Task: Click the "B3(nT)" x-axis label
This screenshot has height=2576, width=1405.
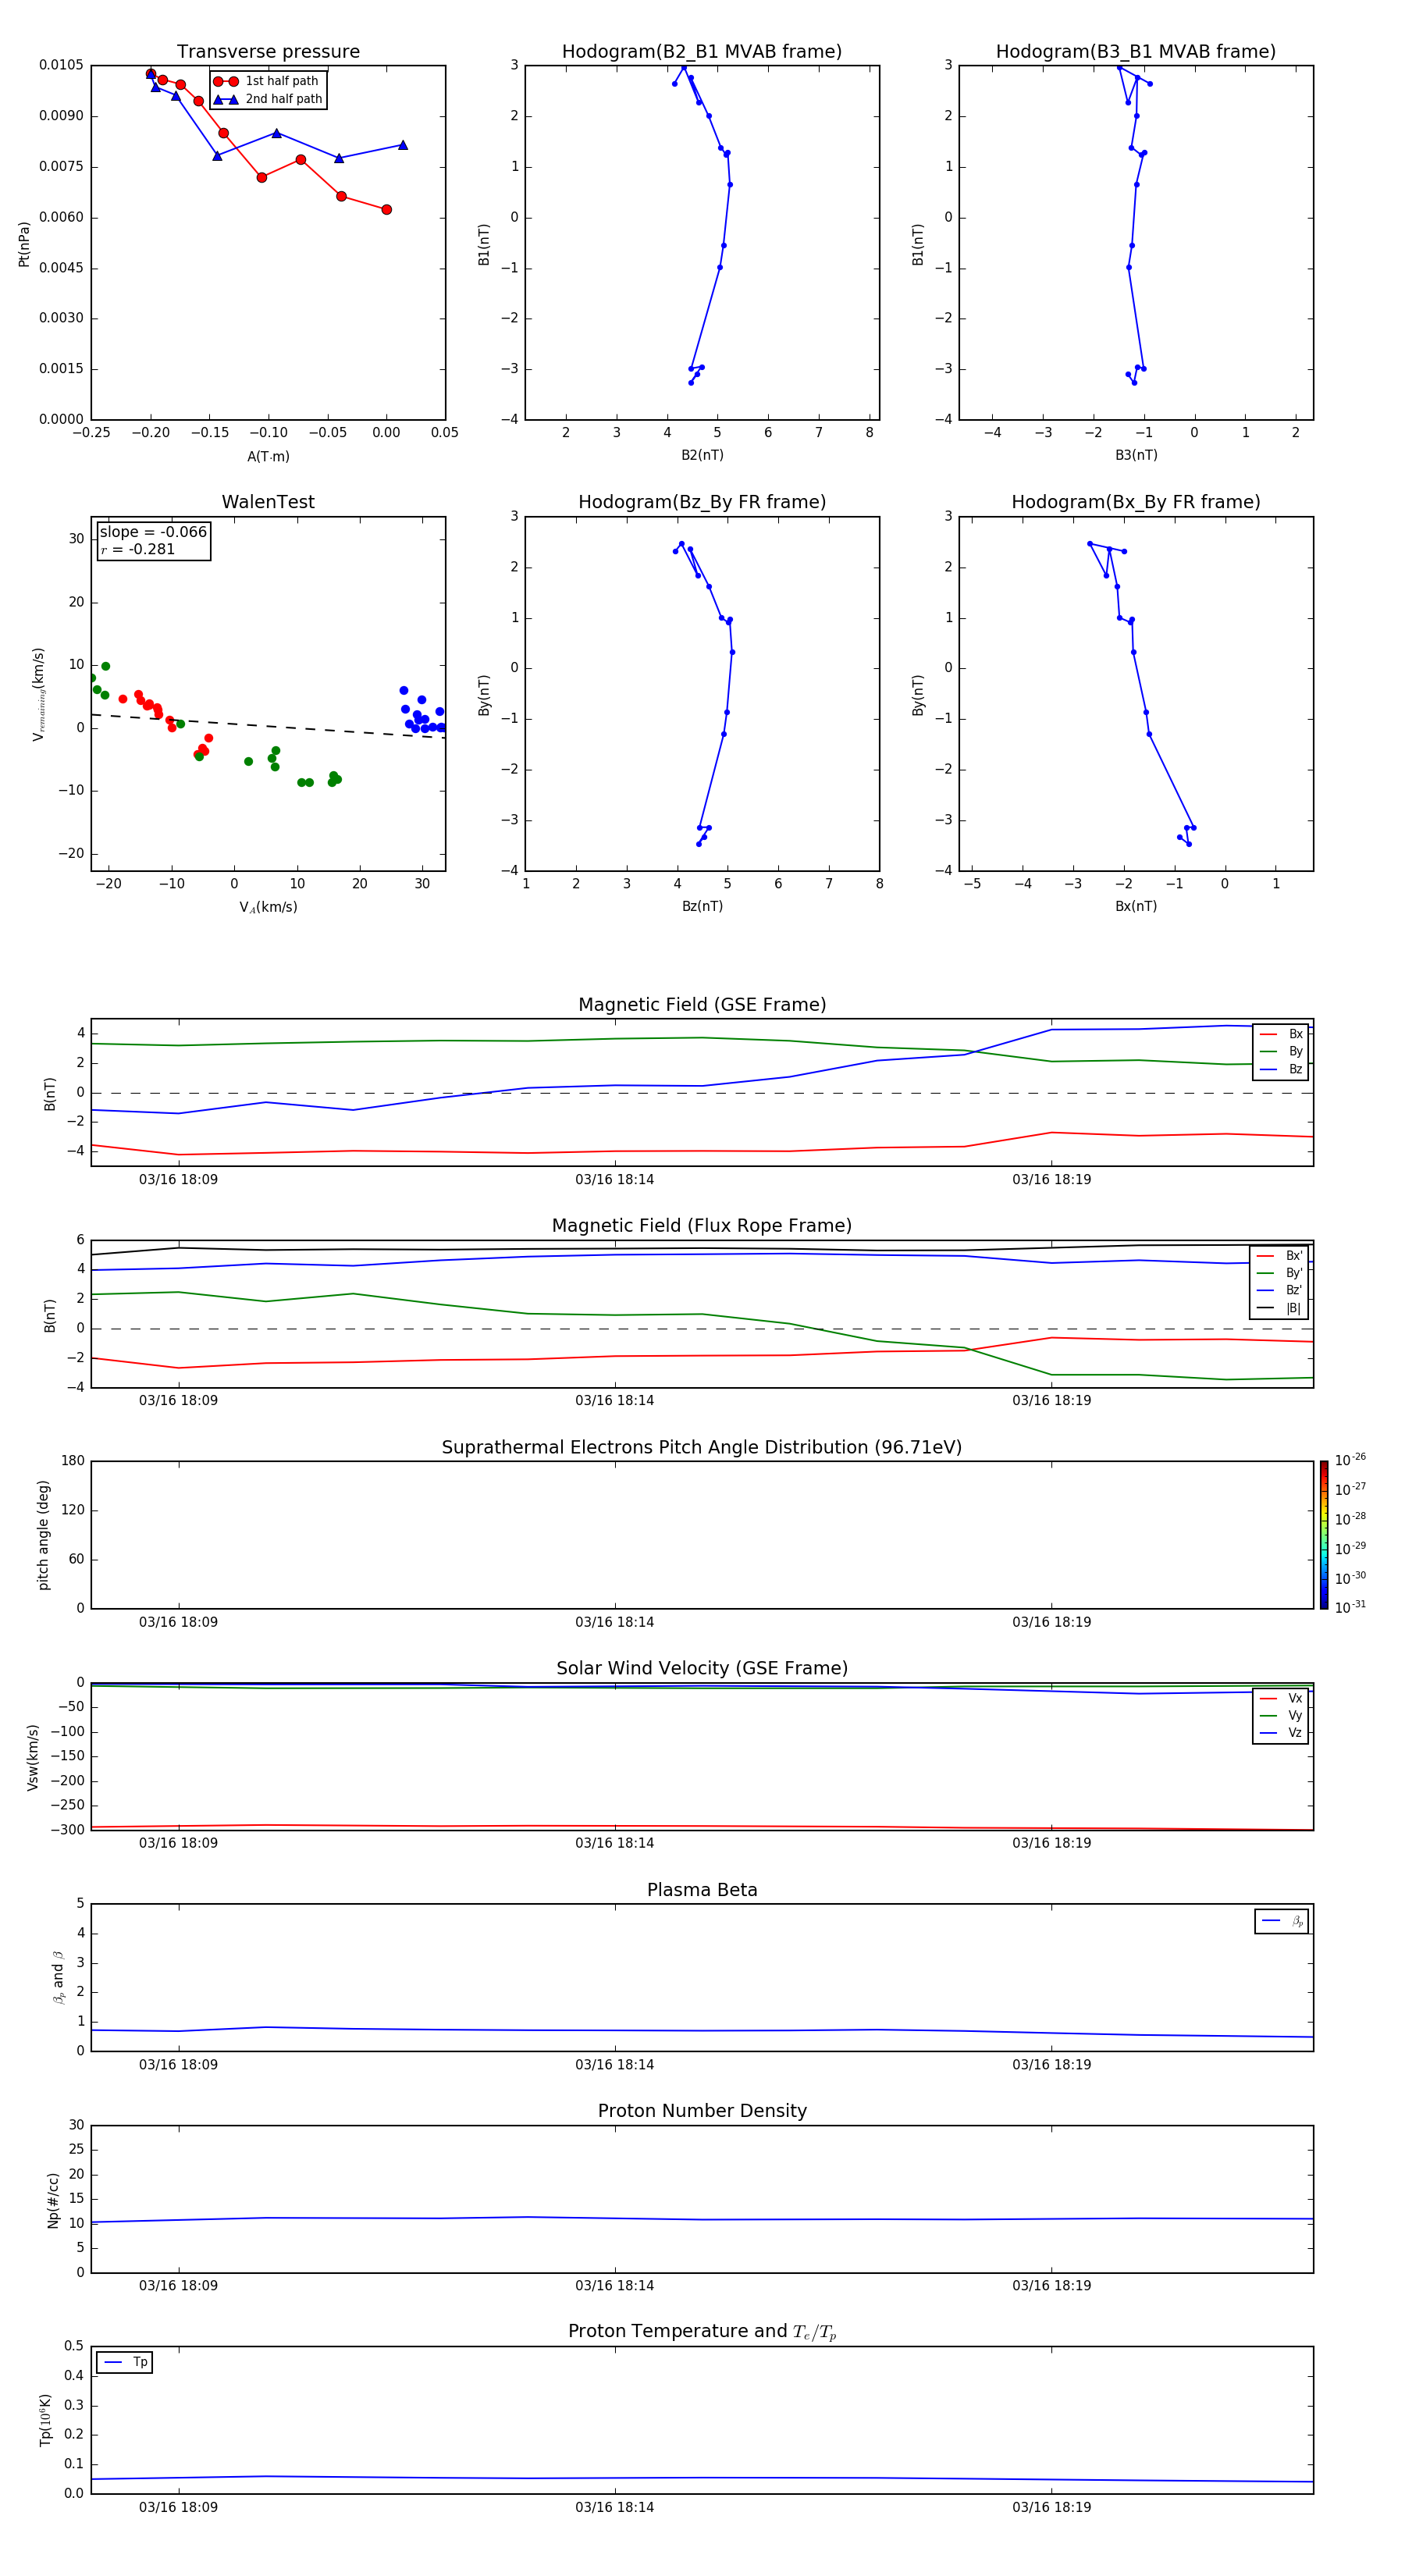Action: [1136, 455]
